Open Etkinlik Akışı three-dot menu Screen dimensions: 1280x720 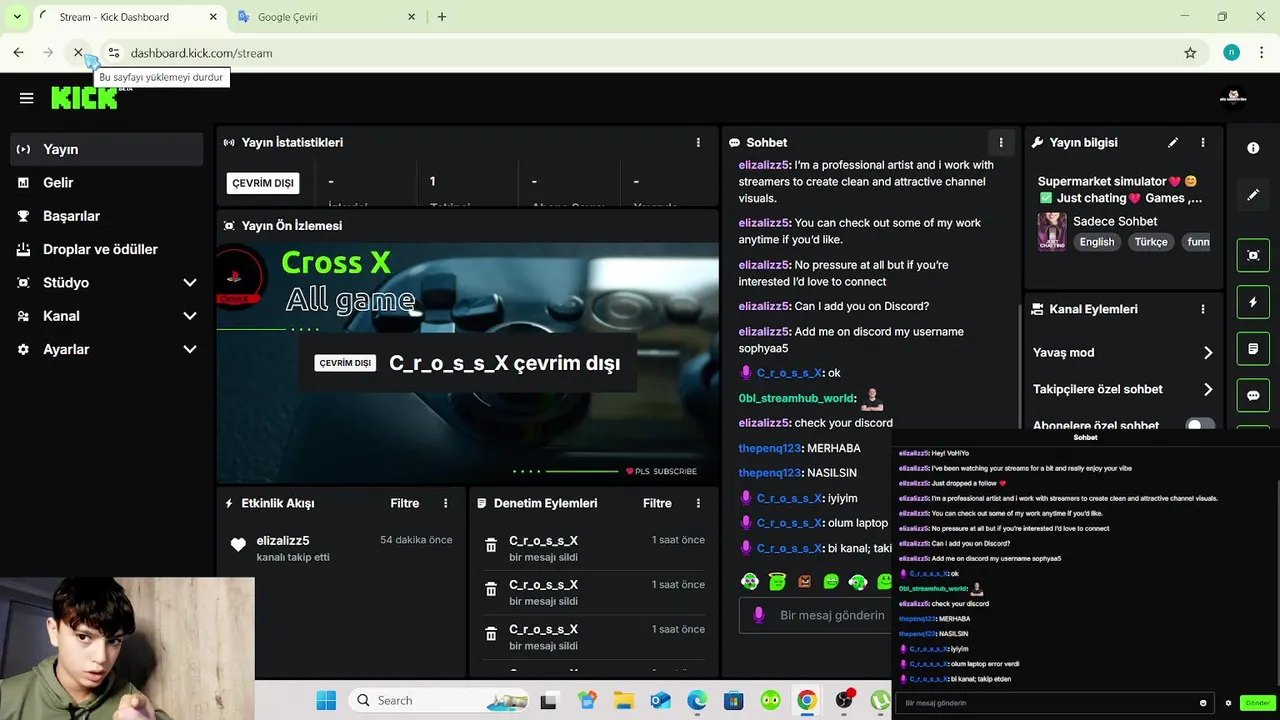click(446, 503)
